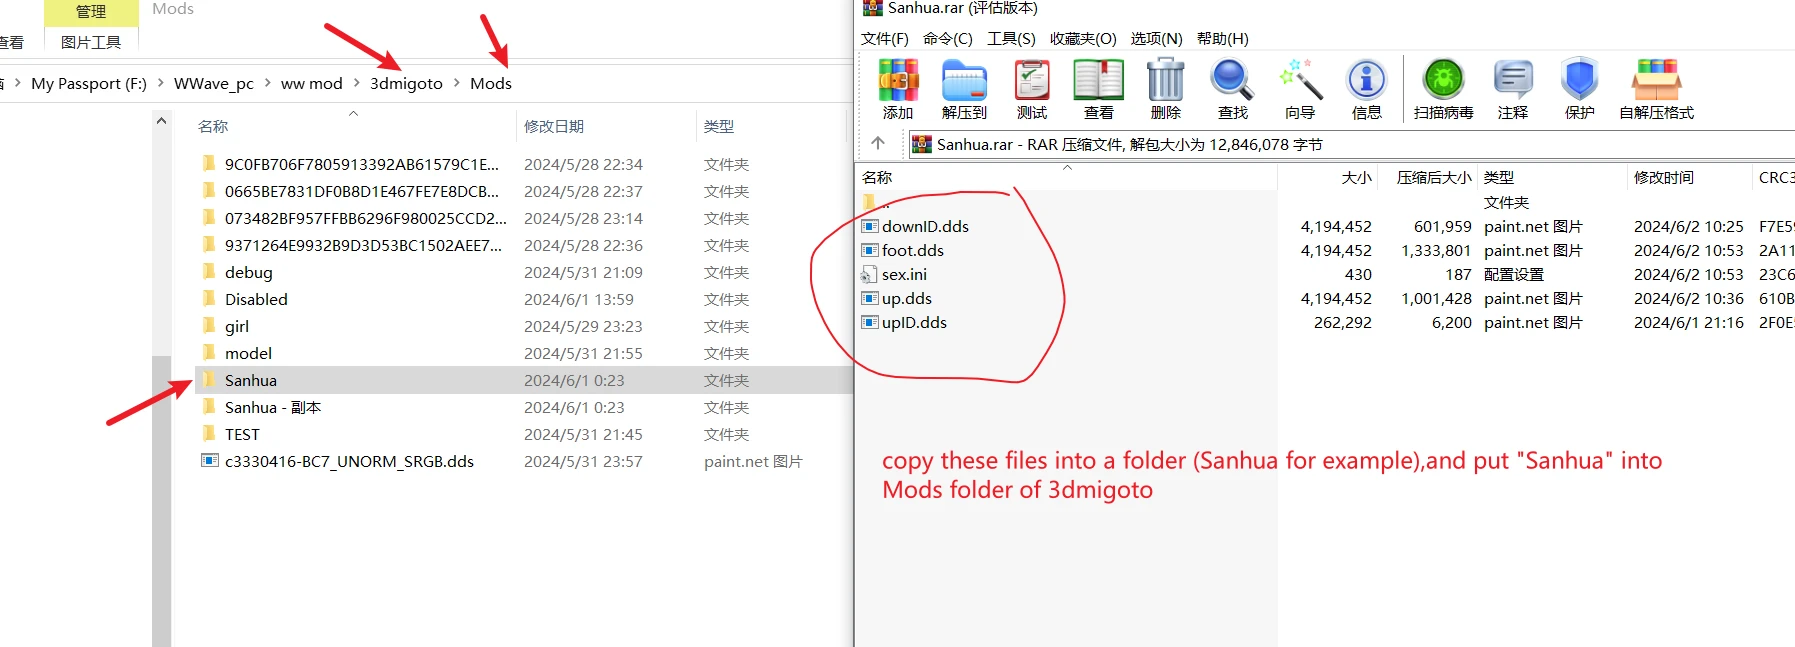Select the Sanhua folder in Explorer

click(251, 380)
